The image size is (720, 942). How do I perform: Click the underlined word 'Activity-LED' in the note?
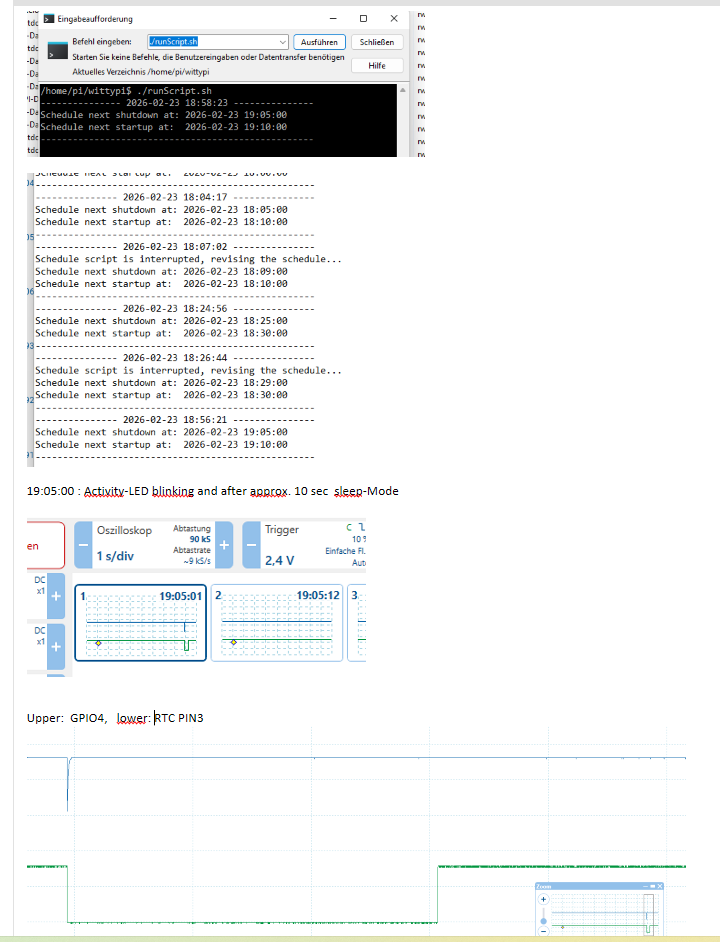coord(117,491)
